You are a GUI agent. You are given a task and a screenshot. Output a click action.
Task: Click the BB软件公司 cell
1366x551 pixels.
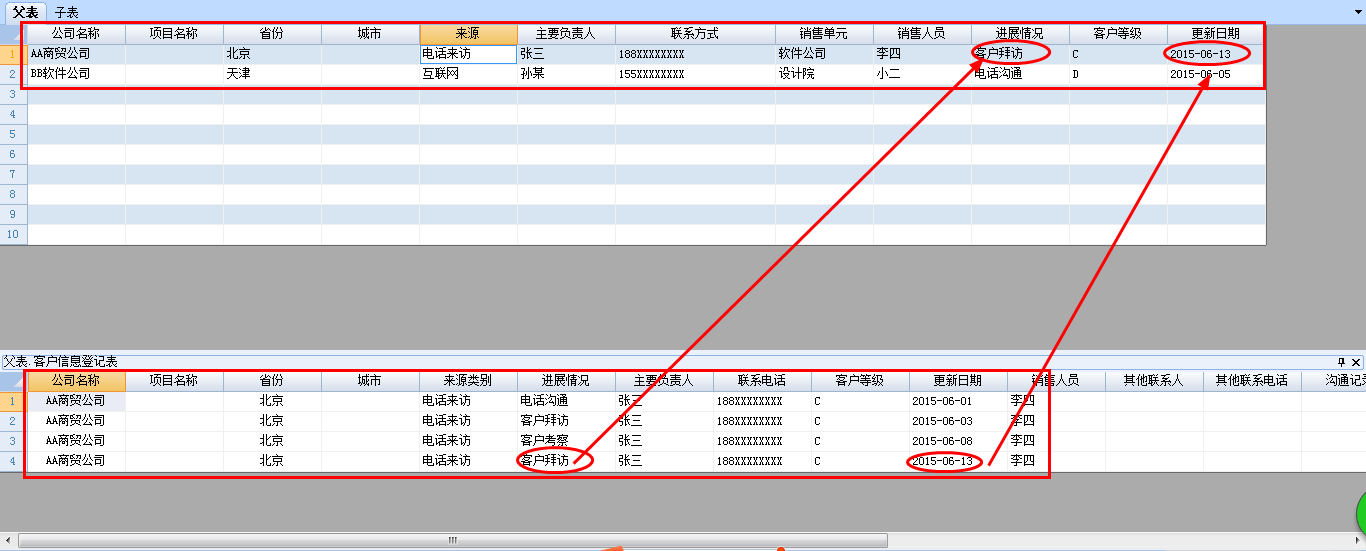tap(76, 74)
